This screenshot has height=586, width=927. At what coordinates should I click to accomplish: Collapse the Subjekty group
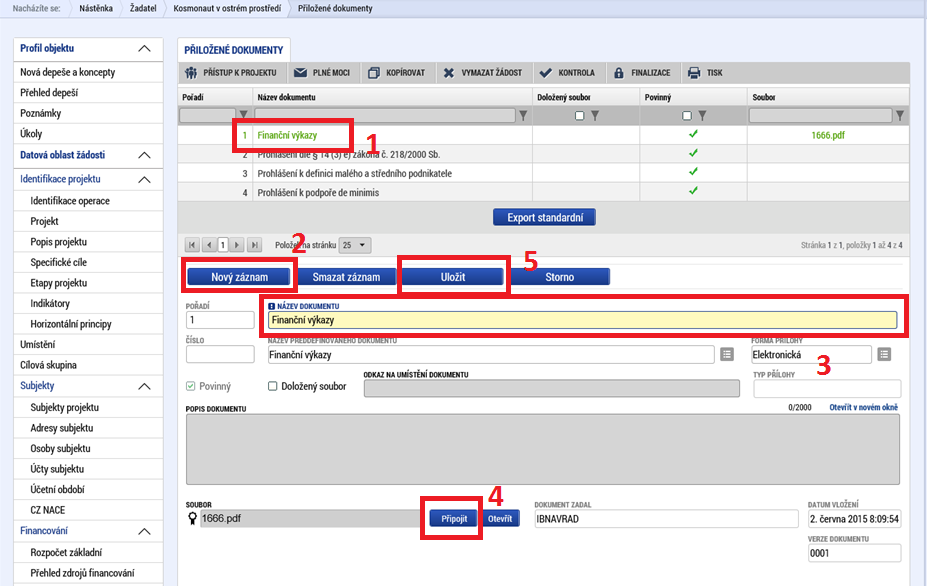(144, 386)
